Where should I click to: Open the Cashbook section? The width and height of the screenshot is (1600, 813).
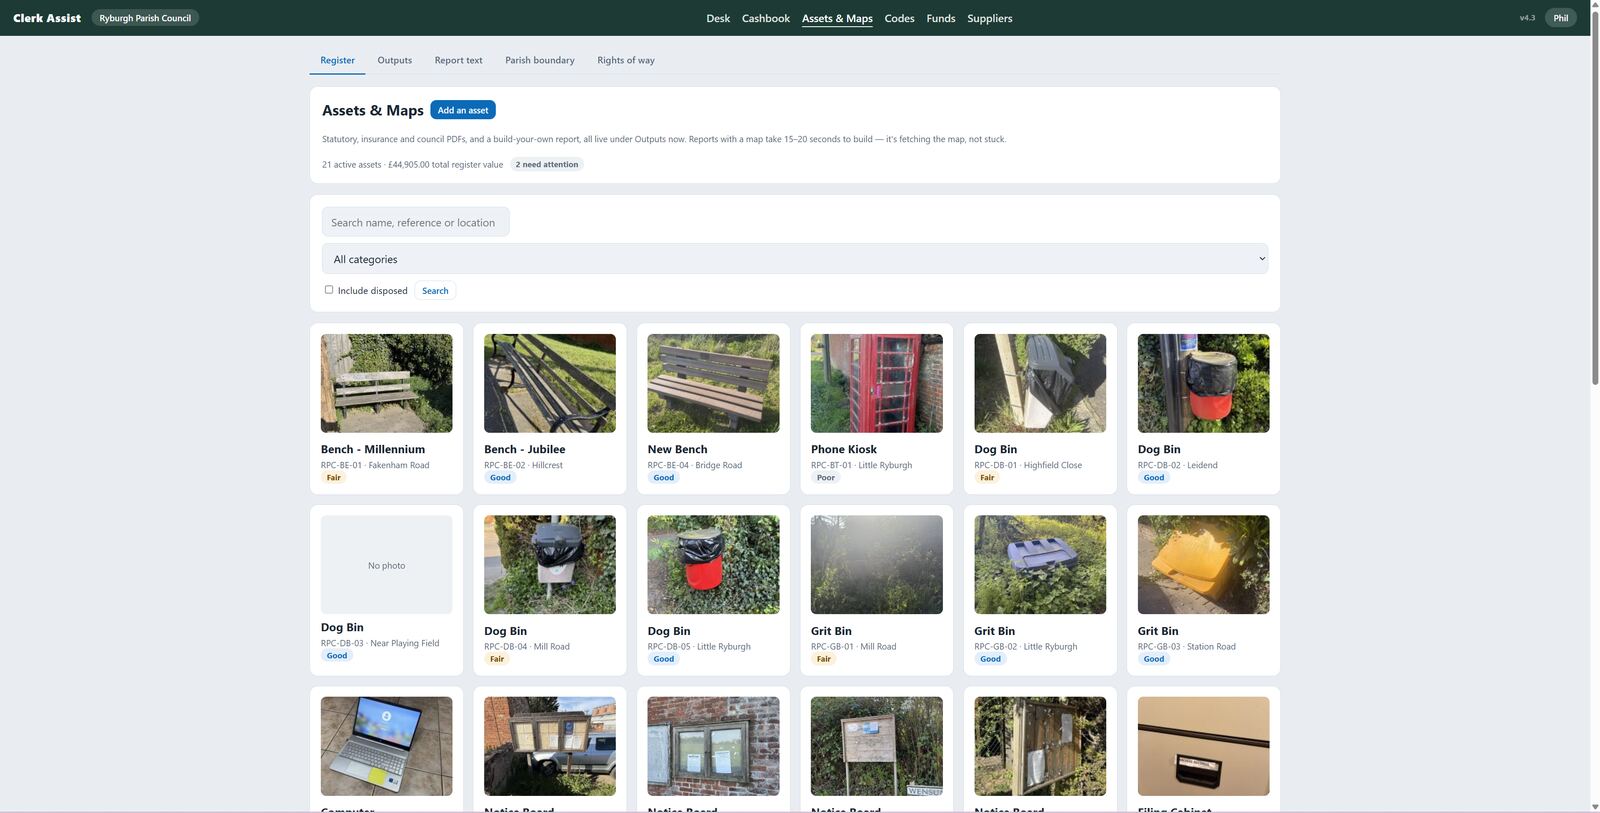766,18
